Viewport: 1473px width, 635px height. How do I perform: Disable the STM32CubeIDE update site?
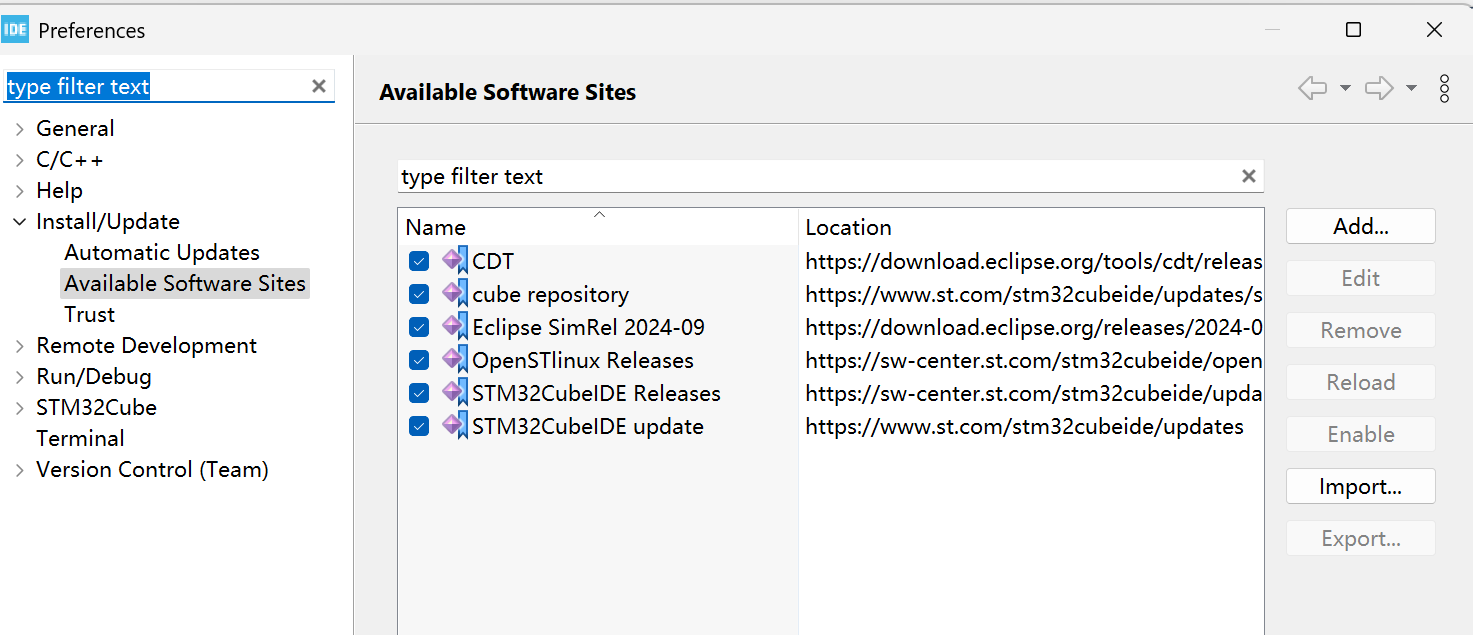pos(418,426)
